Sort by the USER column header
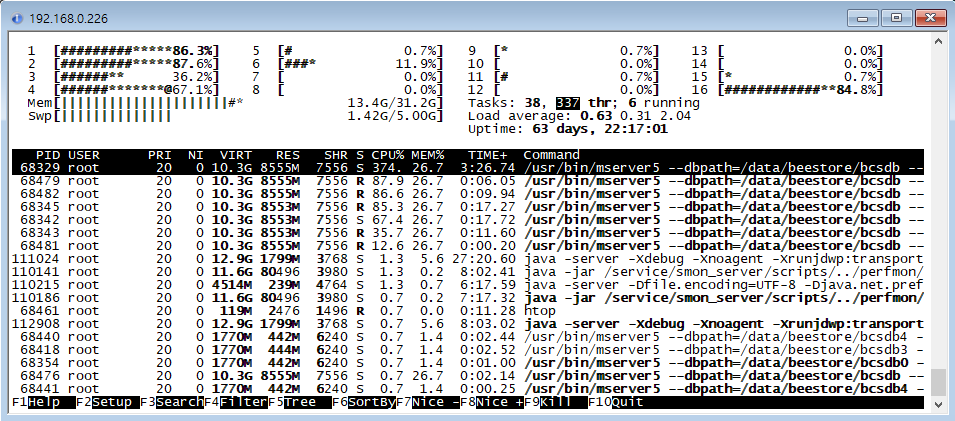Screen dimensions: 955x421 point(83,155)
